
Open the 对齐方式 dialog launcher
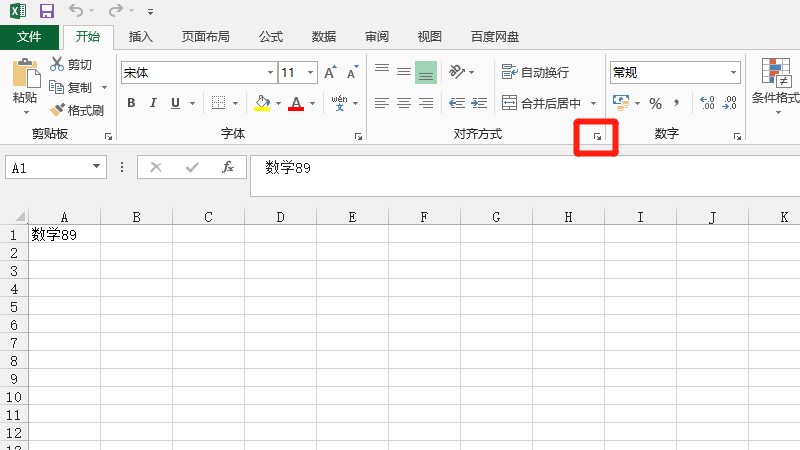597,136
